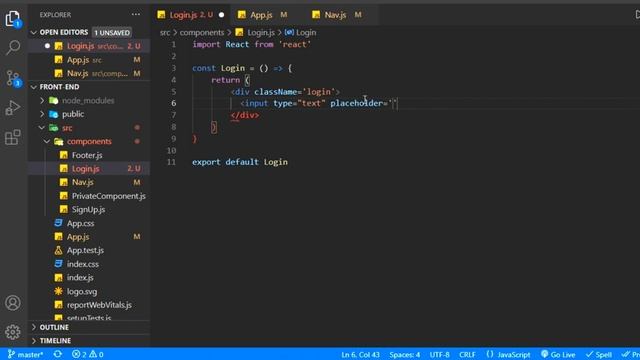Expand the node_modules folder
Screen dimensions: 640x360
[42, 100]
